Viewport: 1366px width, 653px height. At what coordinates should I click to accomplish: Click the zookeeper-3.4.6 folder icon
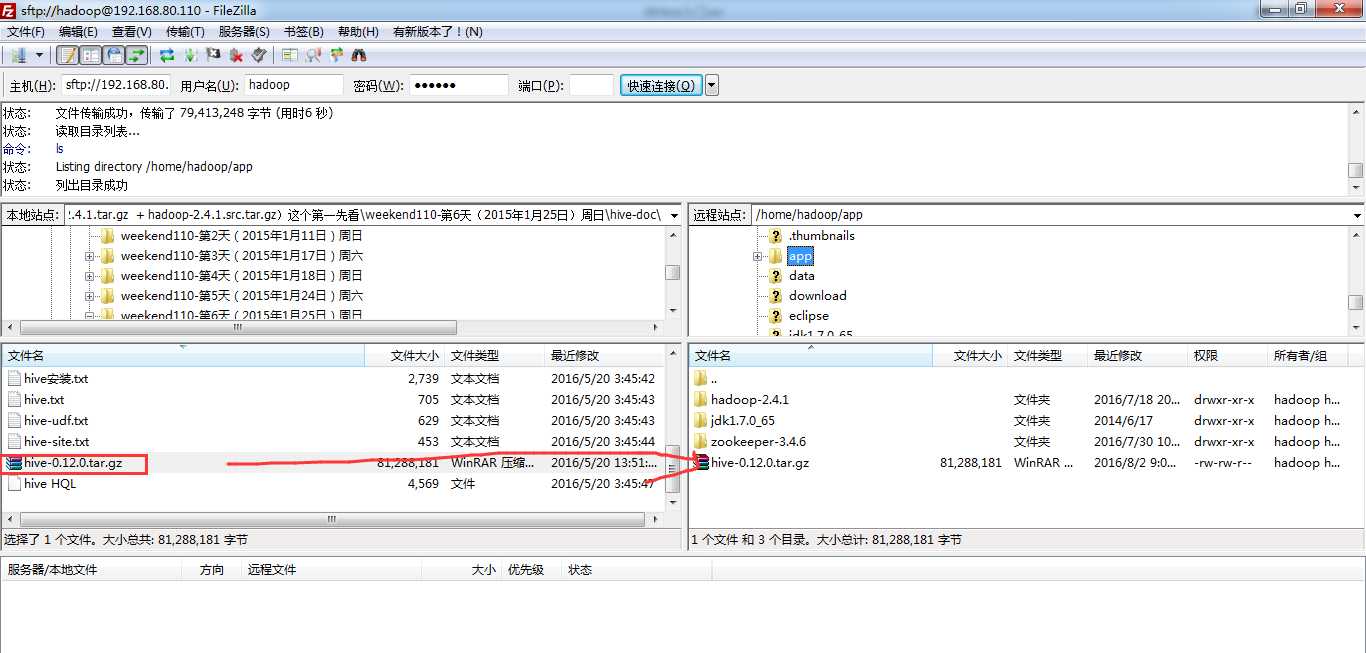(701, 441)
